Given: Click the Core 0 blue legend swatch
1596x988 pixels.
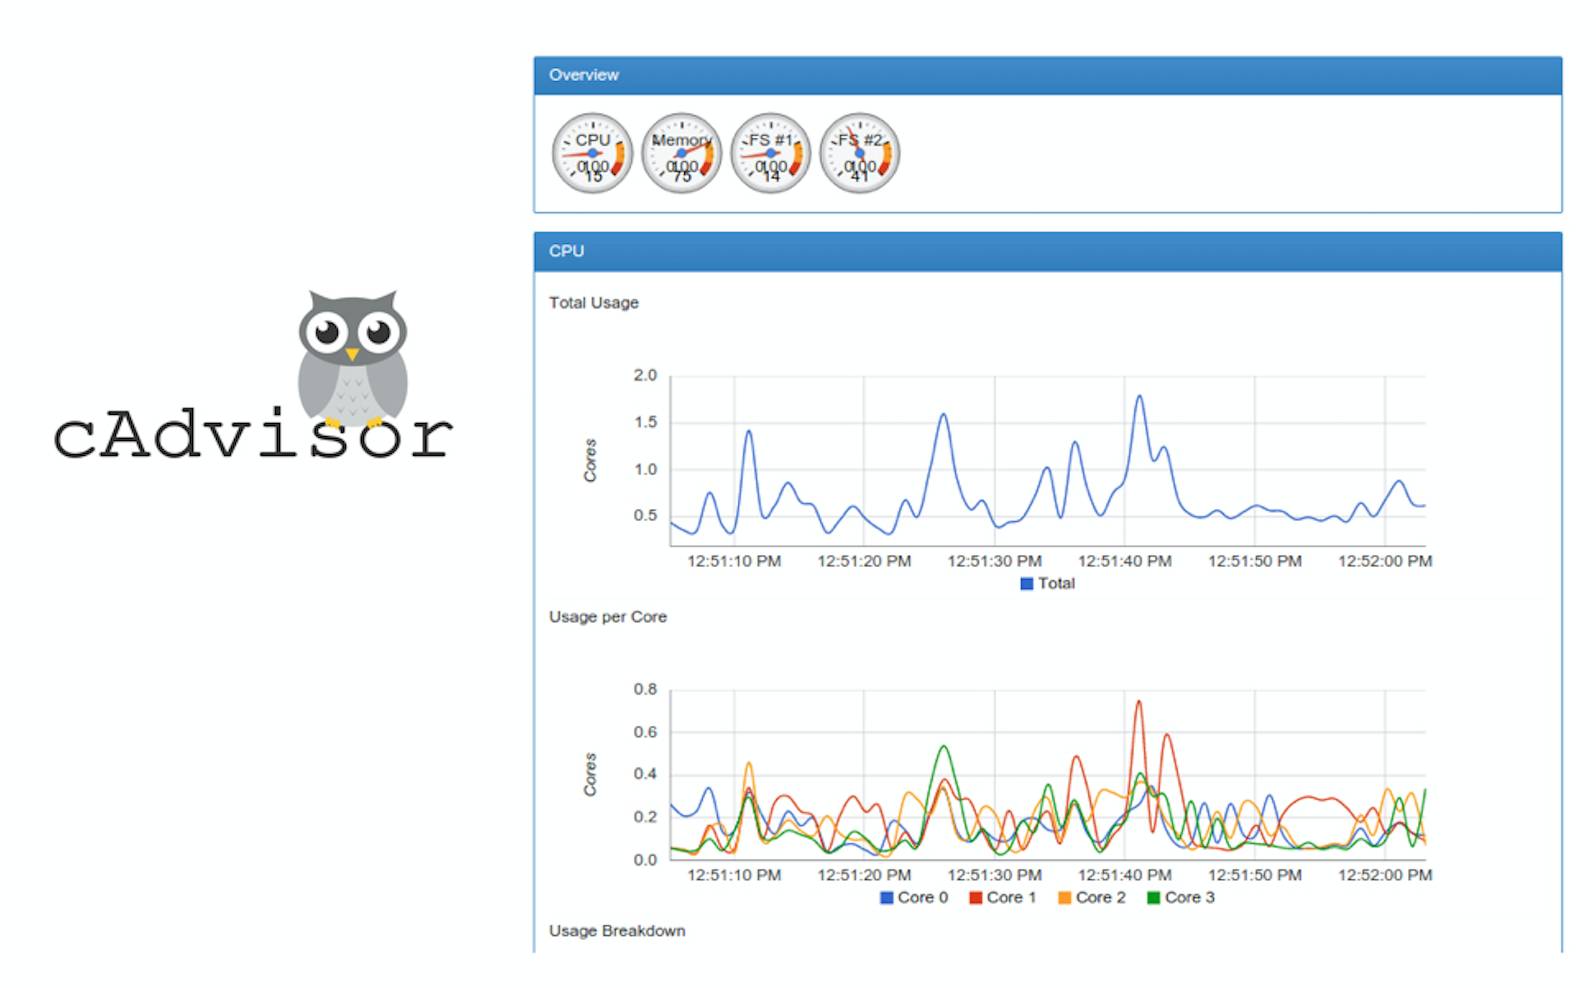Looking at the screenshot, I should point(886,898).
